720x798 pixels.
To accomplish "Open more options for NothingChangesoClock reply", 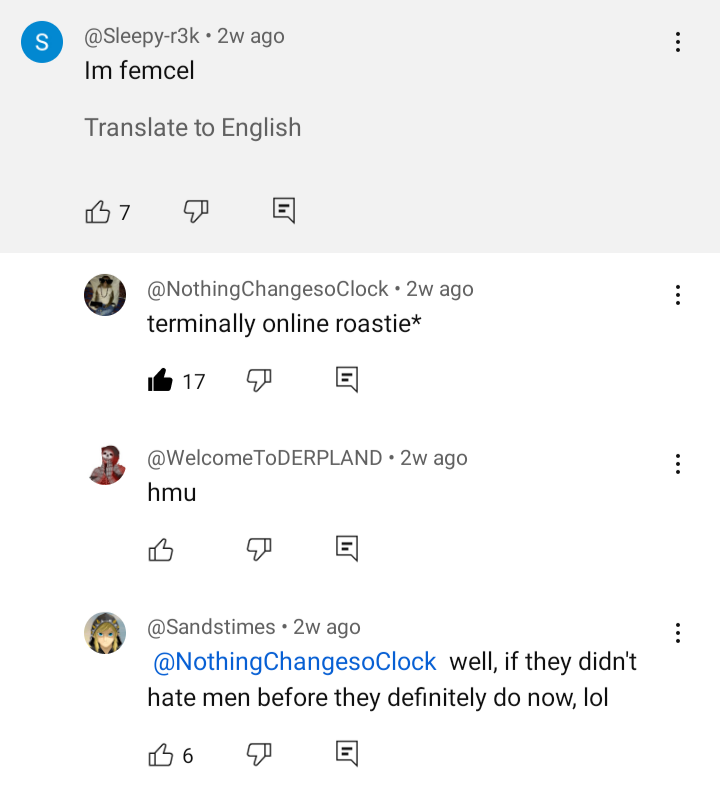I will point(678,295).
